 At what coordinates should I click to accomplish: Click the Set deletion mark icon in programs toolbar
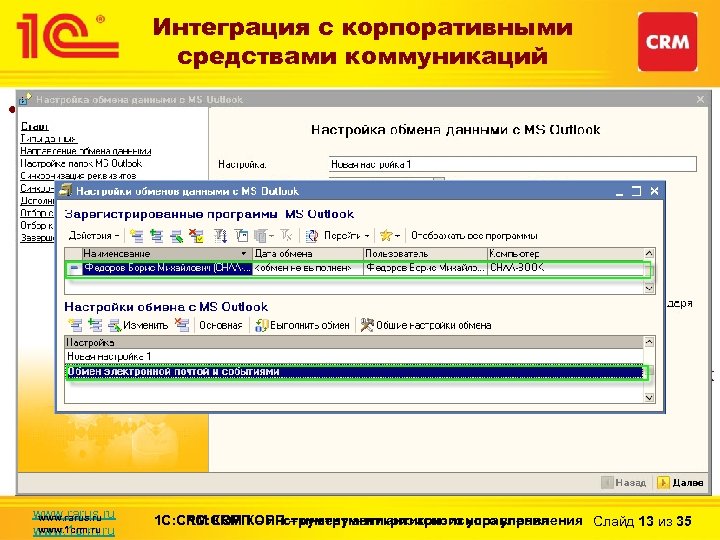coord(197,236)
